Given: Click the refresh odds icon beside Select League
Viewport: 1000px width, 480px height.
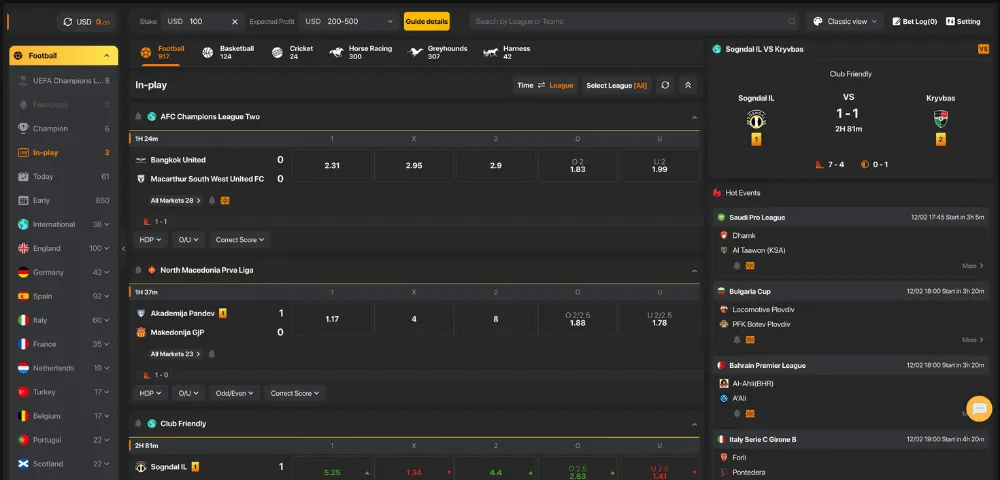Looking at the screenshot, I should [x=665, y=85].
